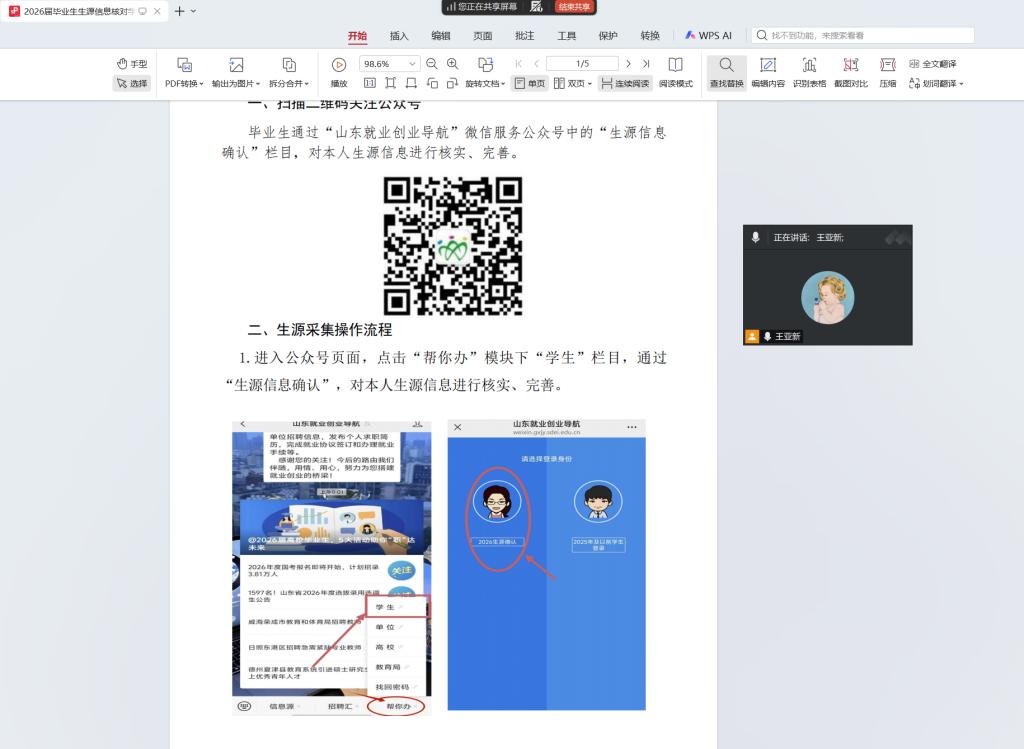
Task: Click the 识别表格 table recognition tool
Action: pyautogui.click(x=809, y=72)
